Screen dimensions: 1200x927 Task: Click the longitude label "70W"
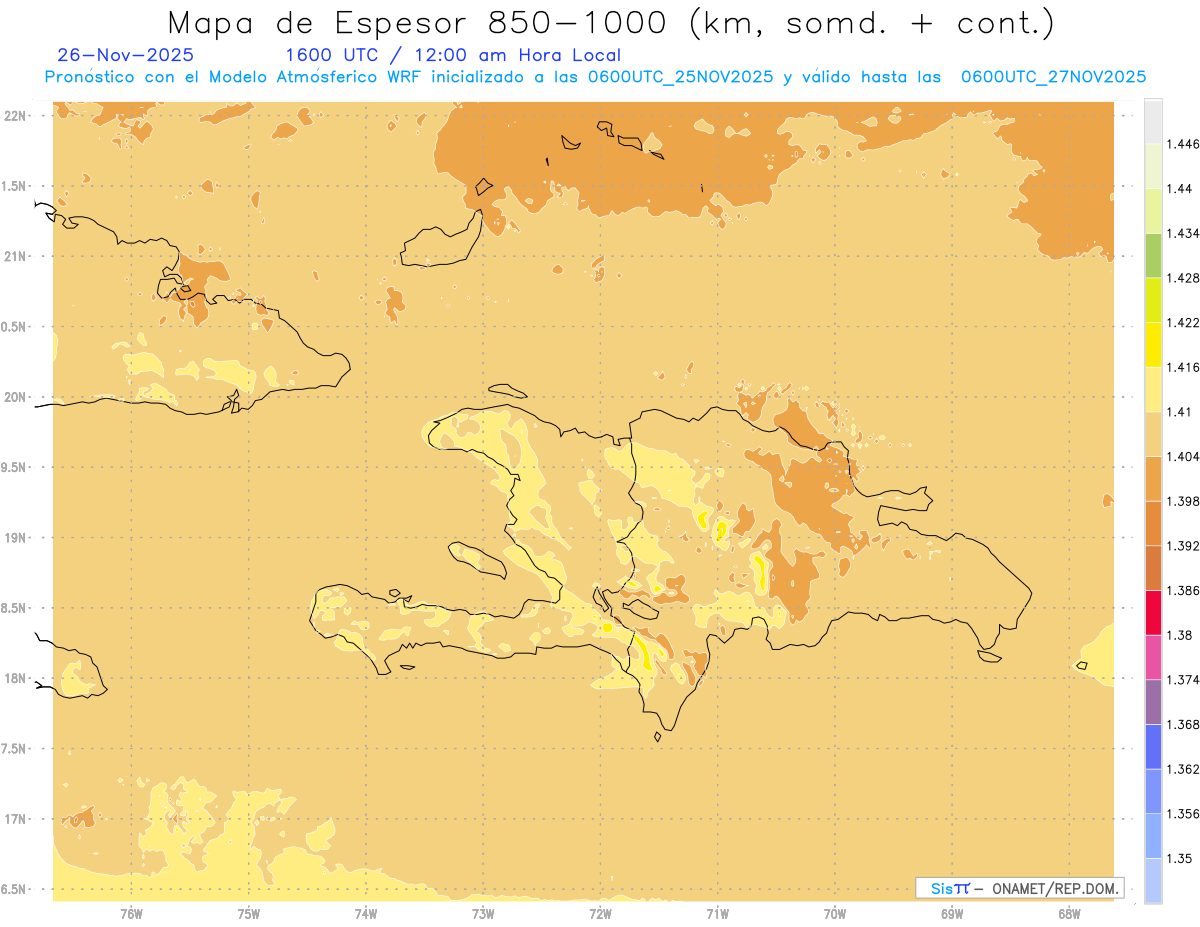(835, 914)
